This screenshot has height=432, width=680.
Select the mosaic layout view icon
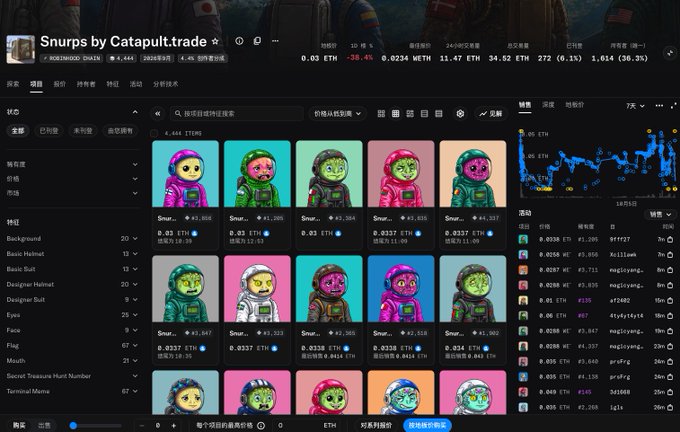(410, 114)
